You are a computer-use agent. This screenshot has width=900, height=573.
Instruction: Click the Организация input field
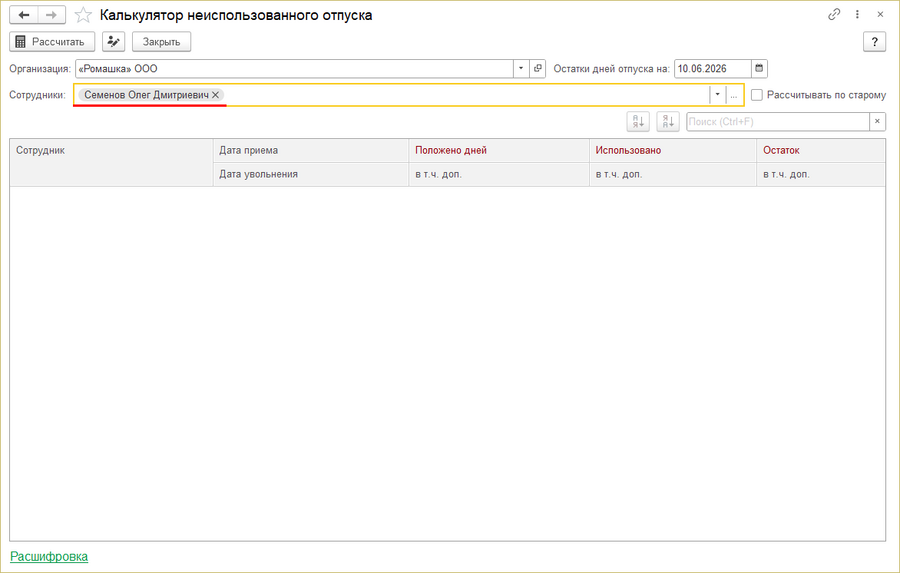(294, 68)
